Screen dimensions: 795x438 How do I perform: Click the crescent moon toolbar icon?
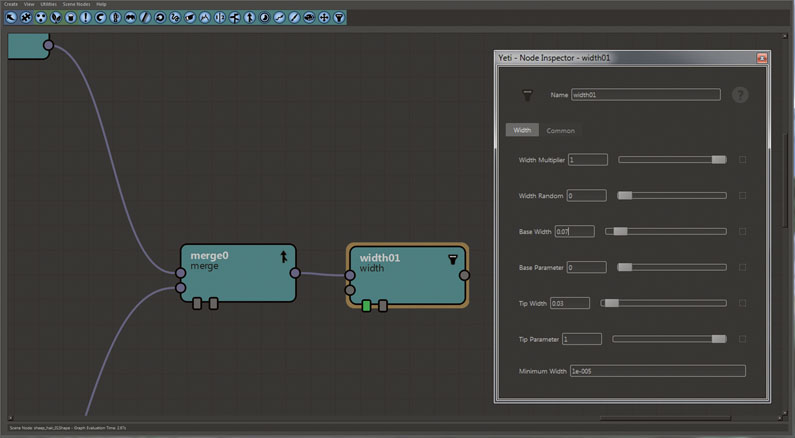pos(265,18)
